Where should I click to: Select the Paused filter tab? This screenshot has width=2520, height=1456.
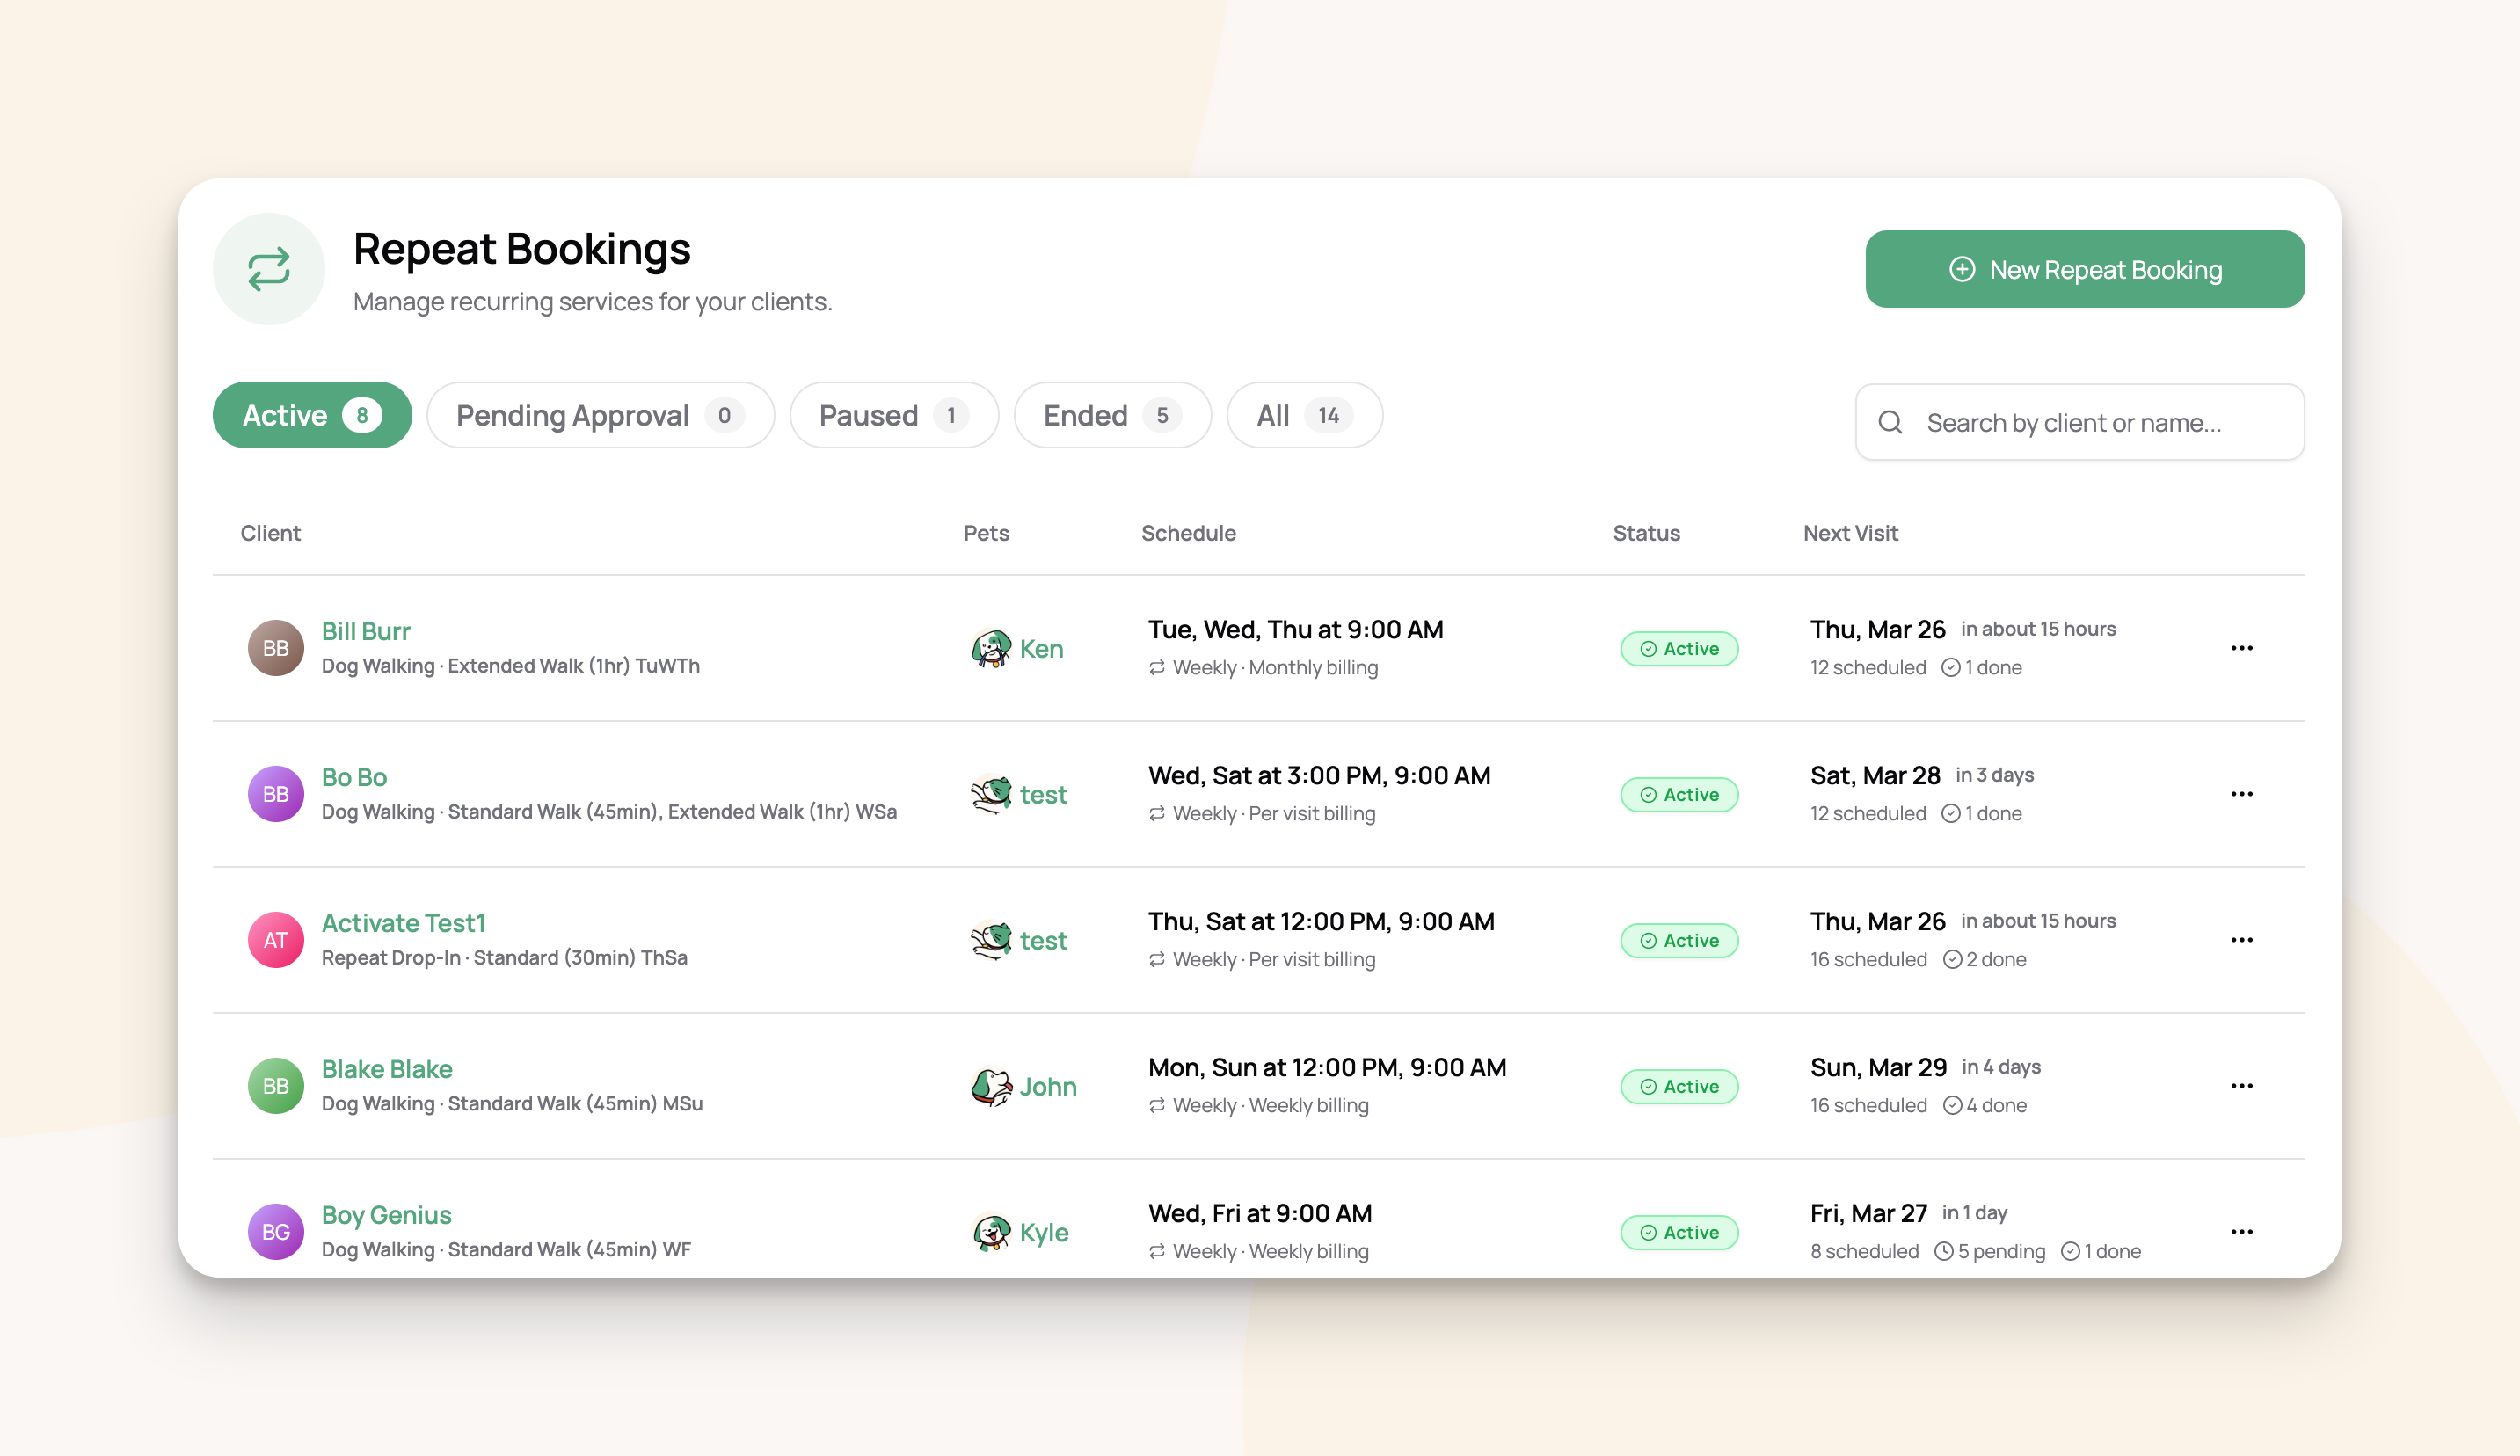894,415
